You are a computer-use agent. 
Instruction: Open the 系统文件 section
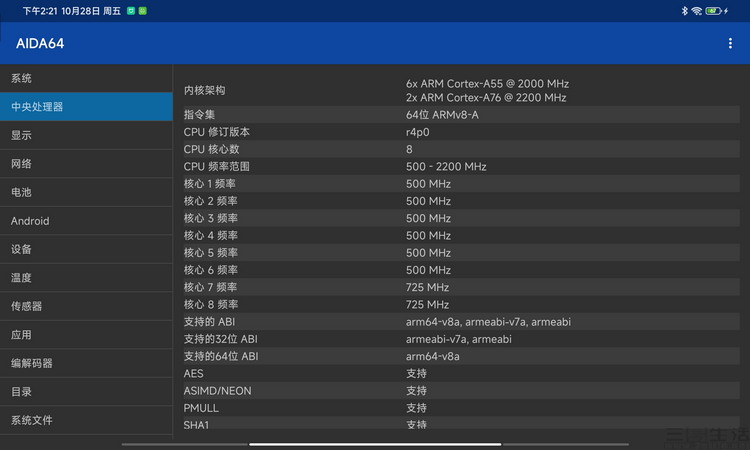pyautogui.click(x=86, y=420)
